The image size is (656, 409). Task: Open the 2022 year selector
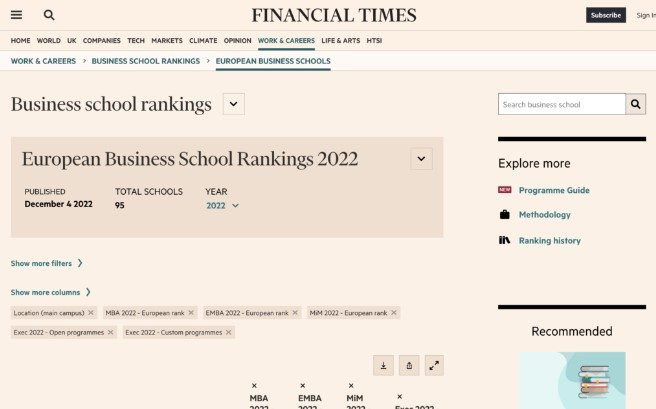click(x=222, y=206)
